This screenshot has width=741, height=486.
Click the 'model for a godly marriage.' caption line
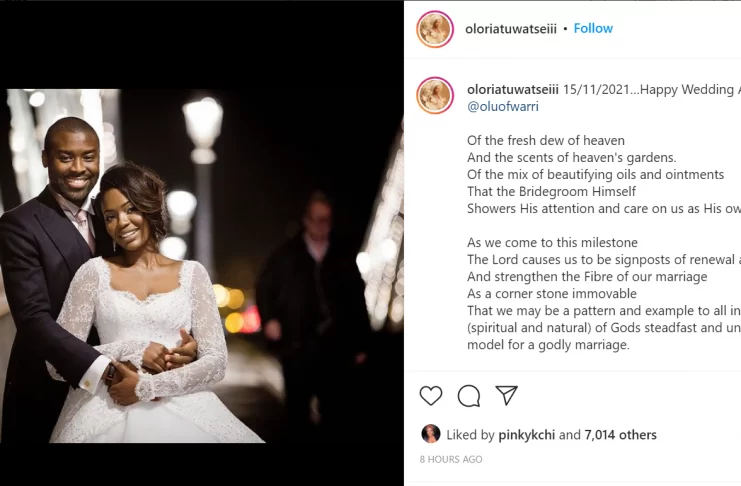tap(548, 345)
